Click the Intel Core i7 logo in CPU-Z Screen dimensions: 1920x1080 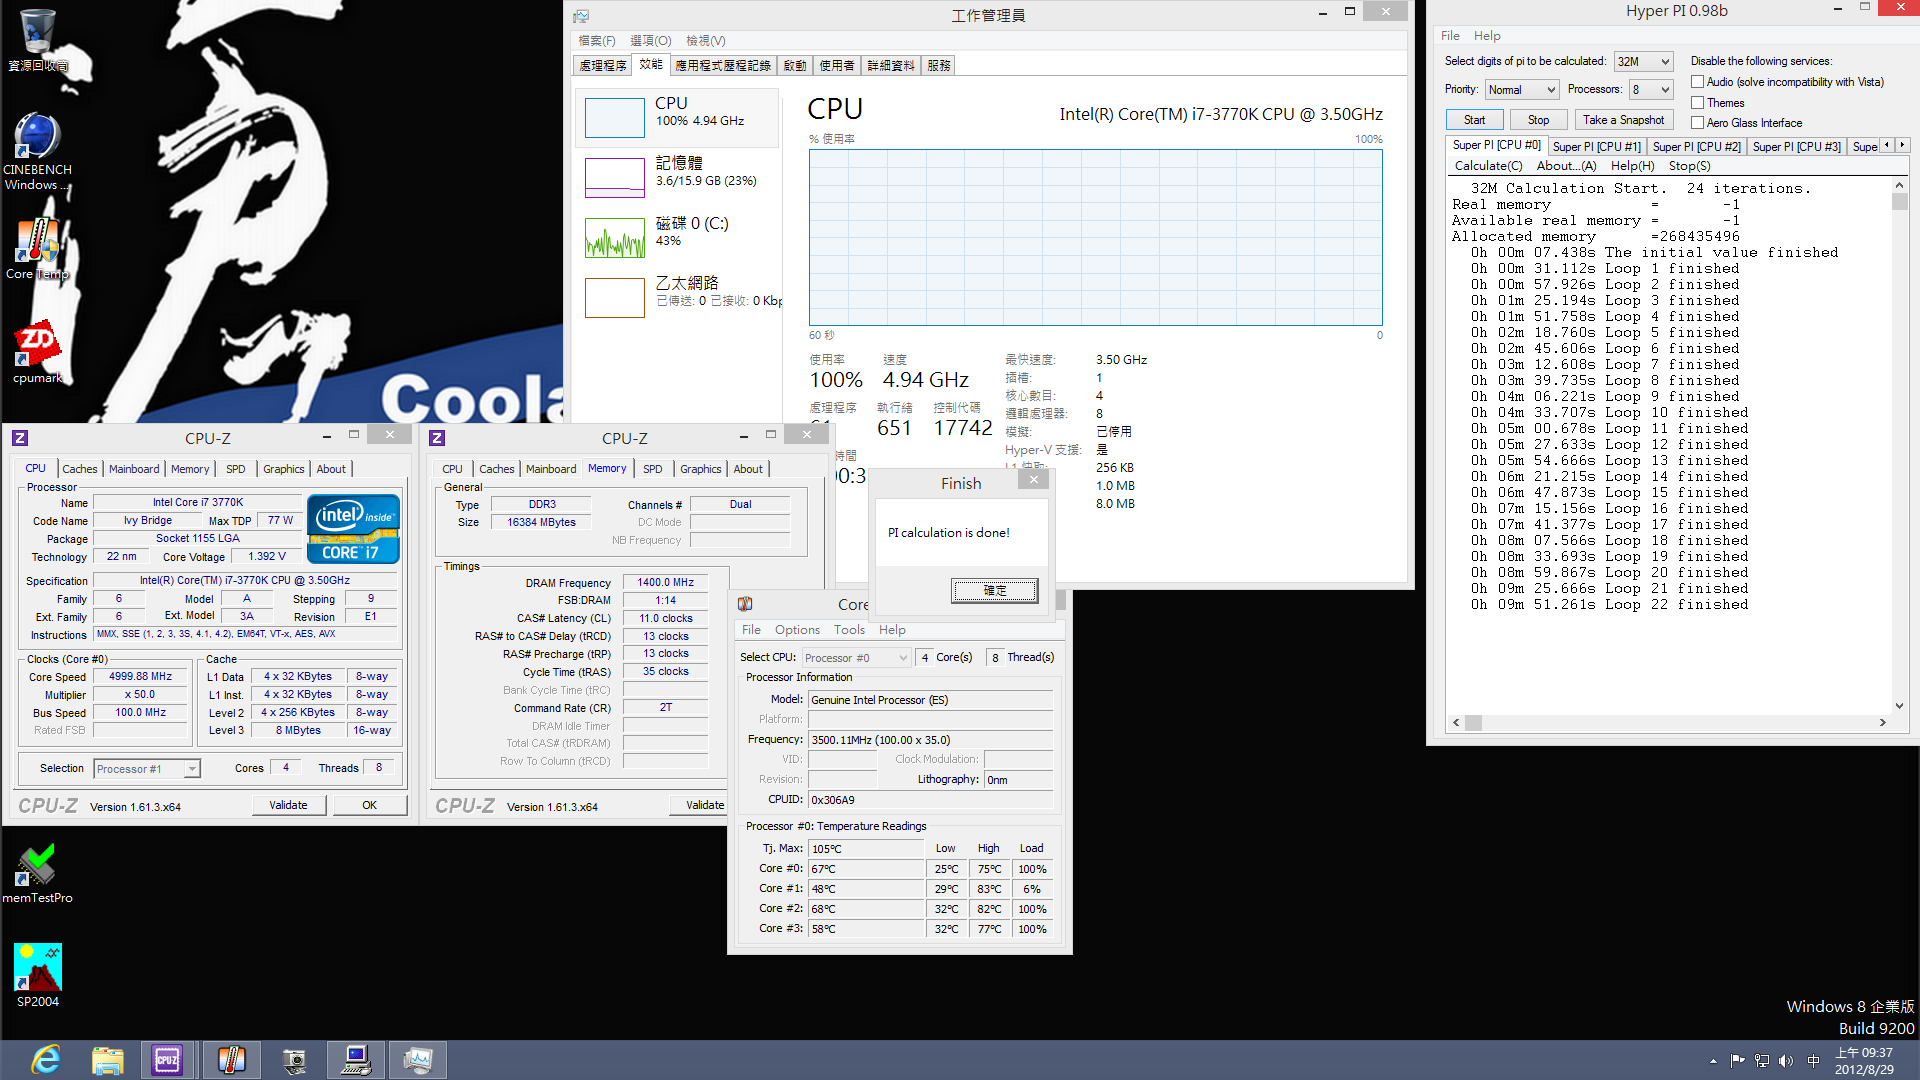pyautogui.click(x=354, y=528)
